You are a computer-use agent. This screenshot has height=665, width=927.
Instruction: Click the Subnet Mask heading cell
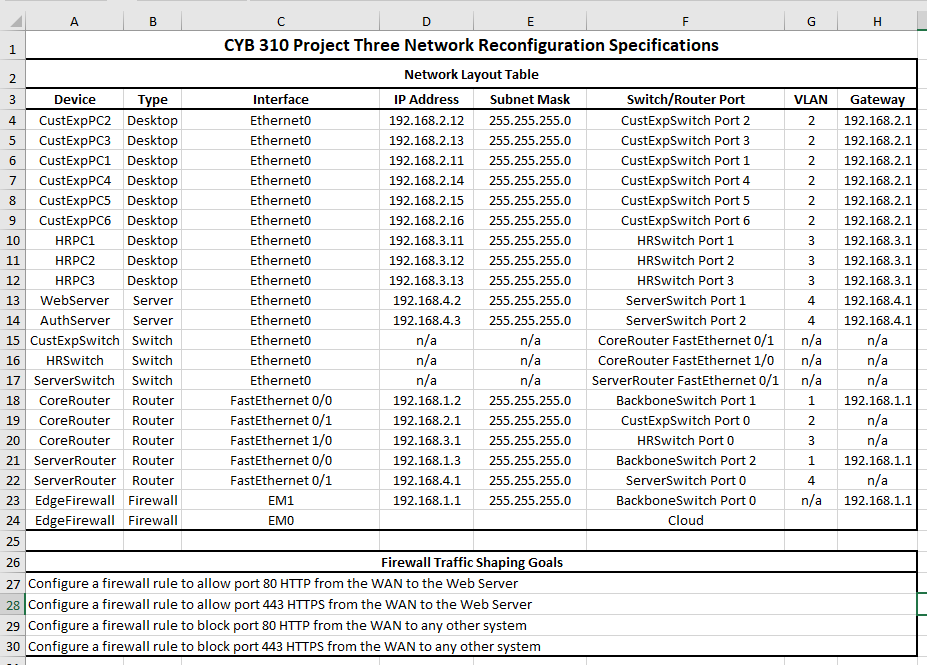click(530, 99)
